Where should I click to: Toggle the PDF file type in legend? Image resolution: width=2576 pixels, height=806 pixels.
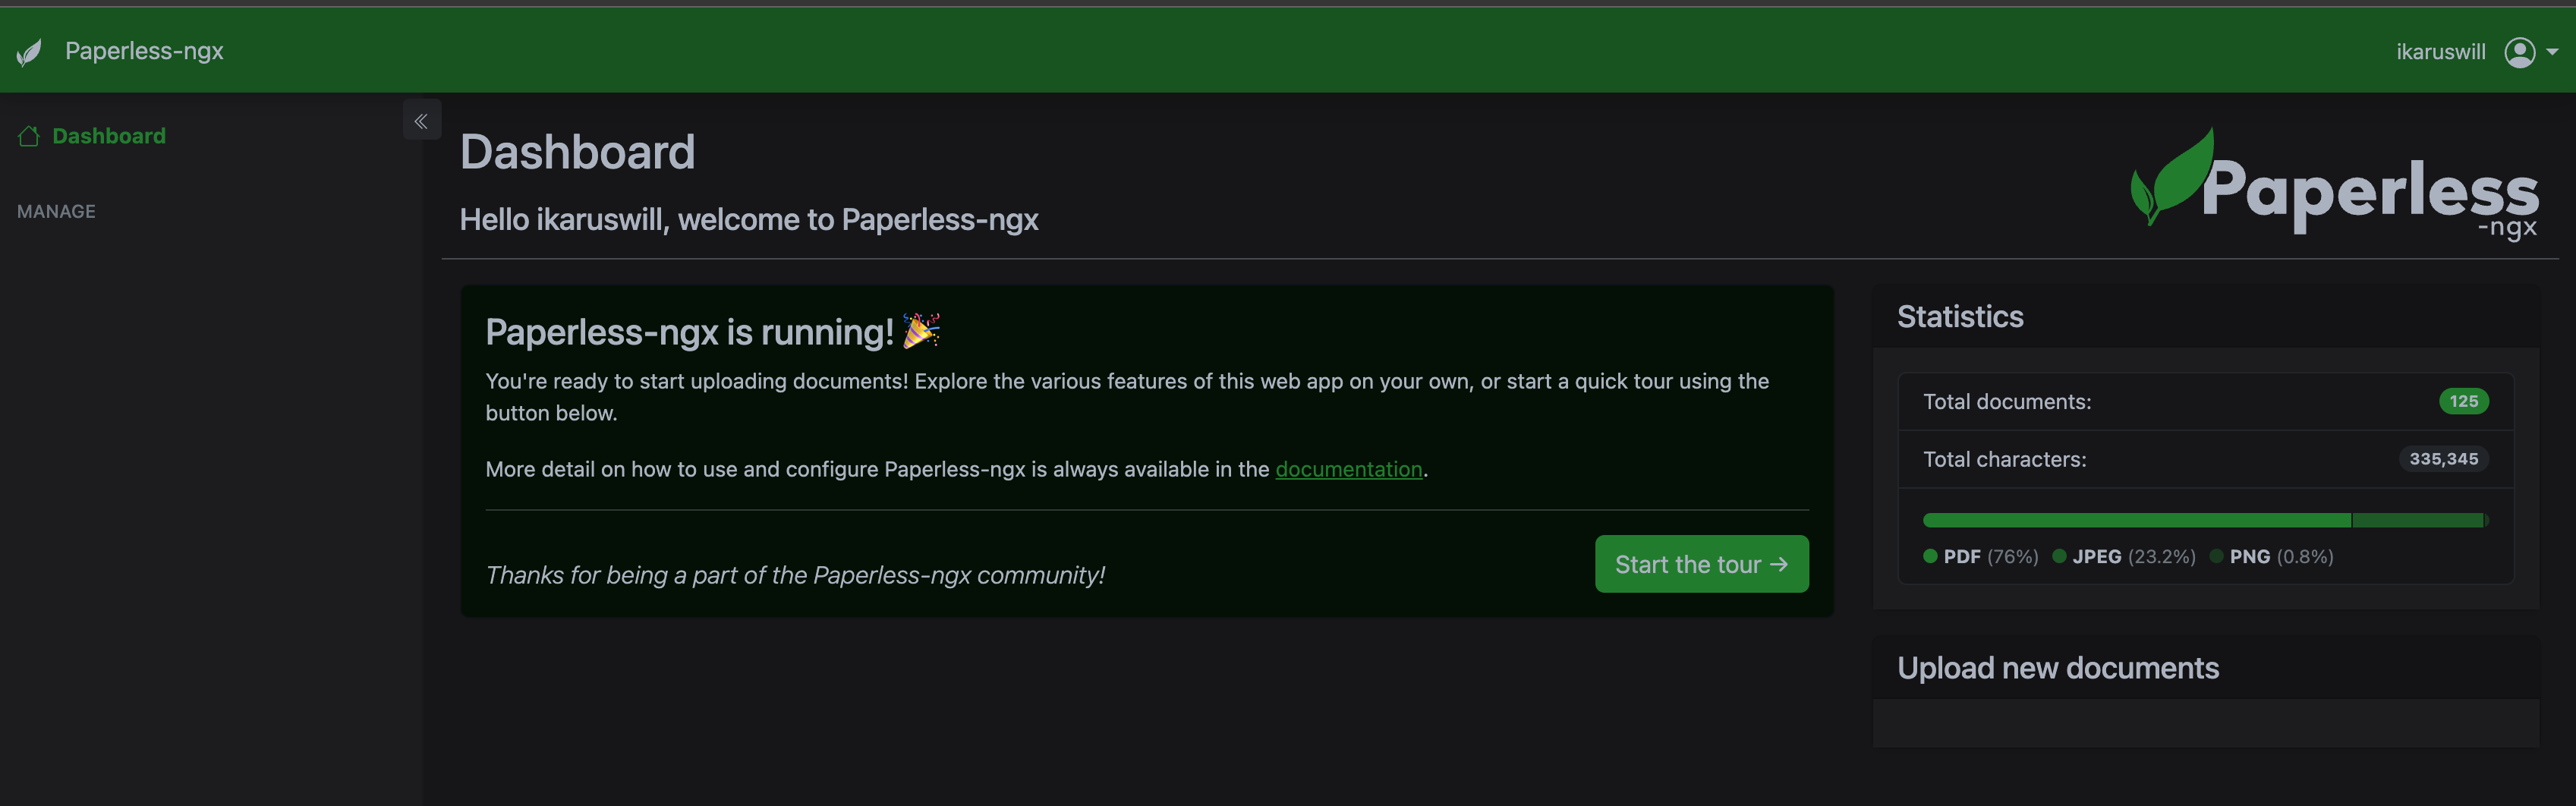click(1962, 556)
